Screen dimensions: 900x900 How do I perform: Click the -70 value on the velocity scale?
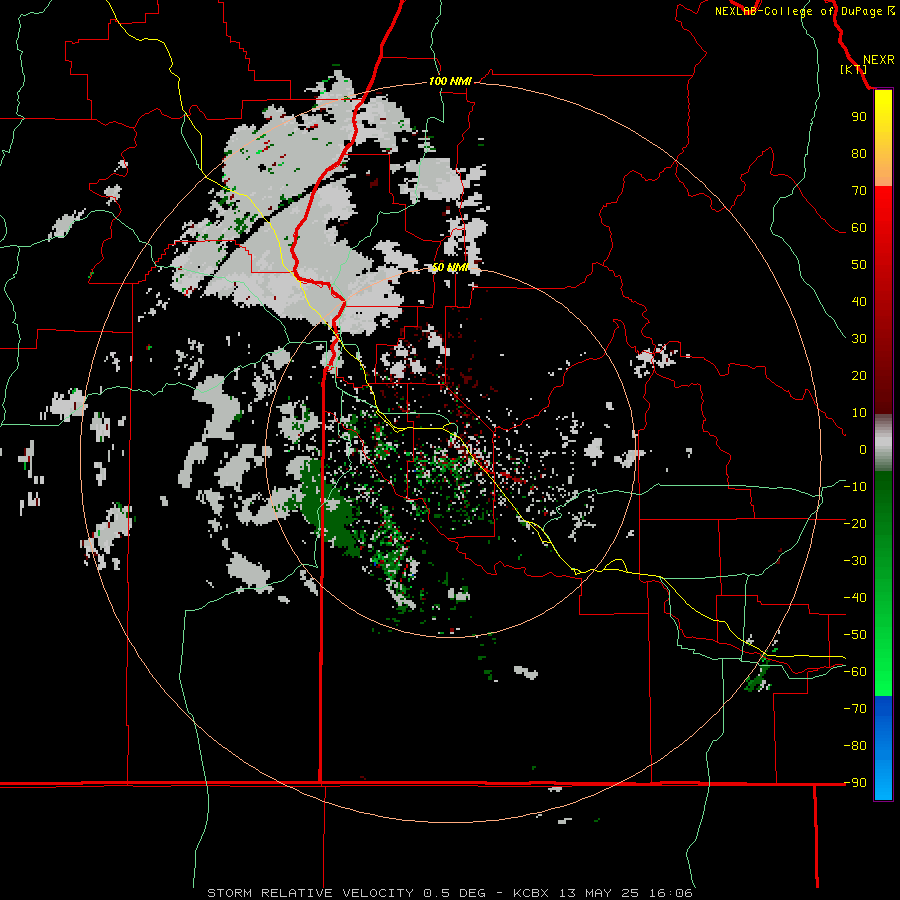tap(855, 709)
